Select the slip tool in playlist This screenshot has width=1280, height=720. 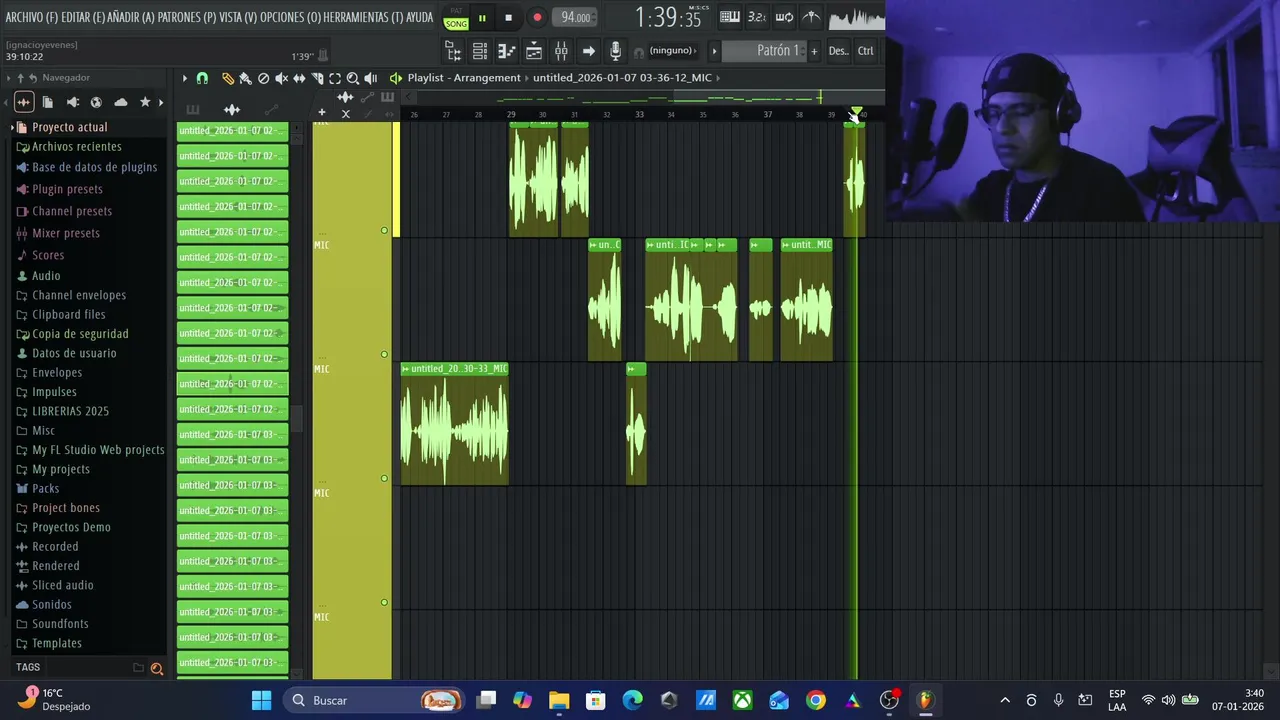click(x=299, y=78)
